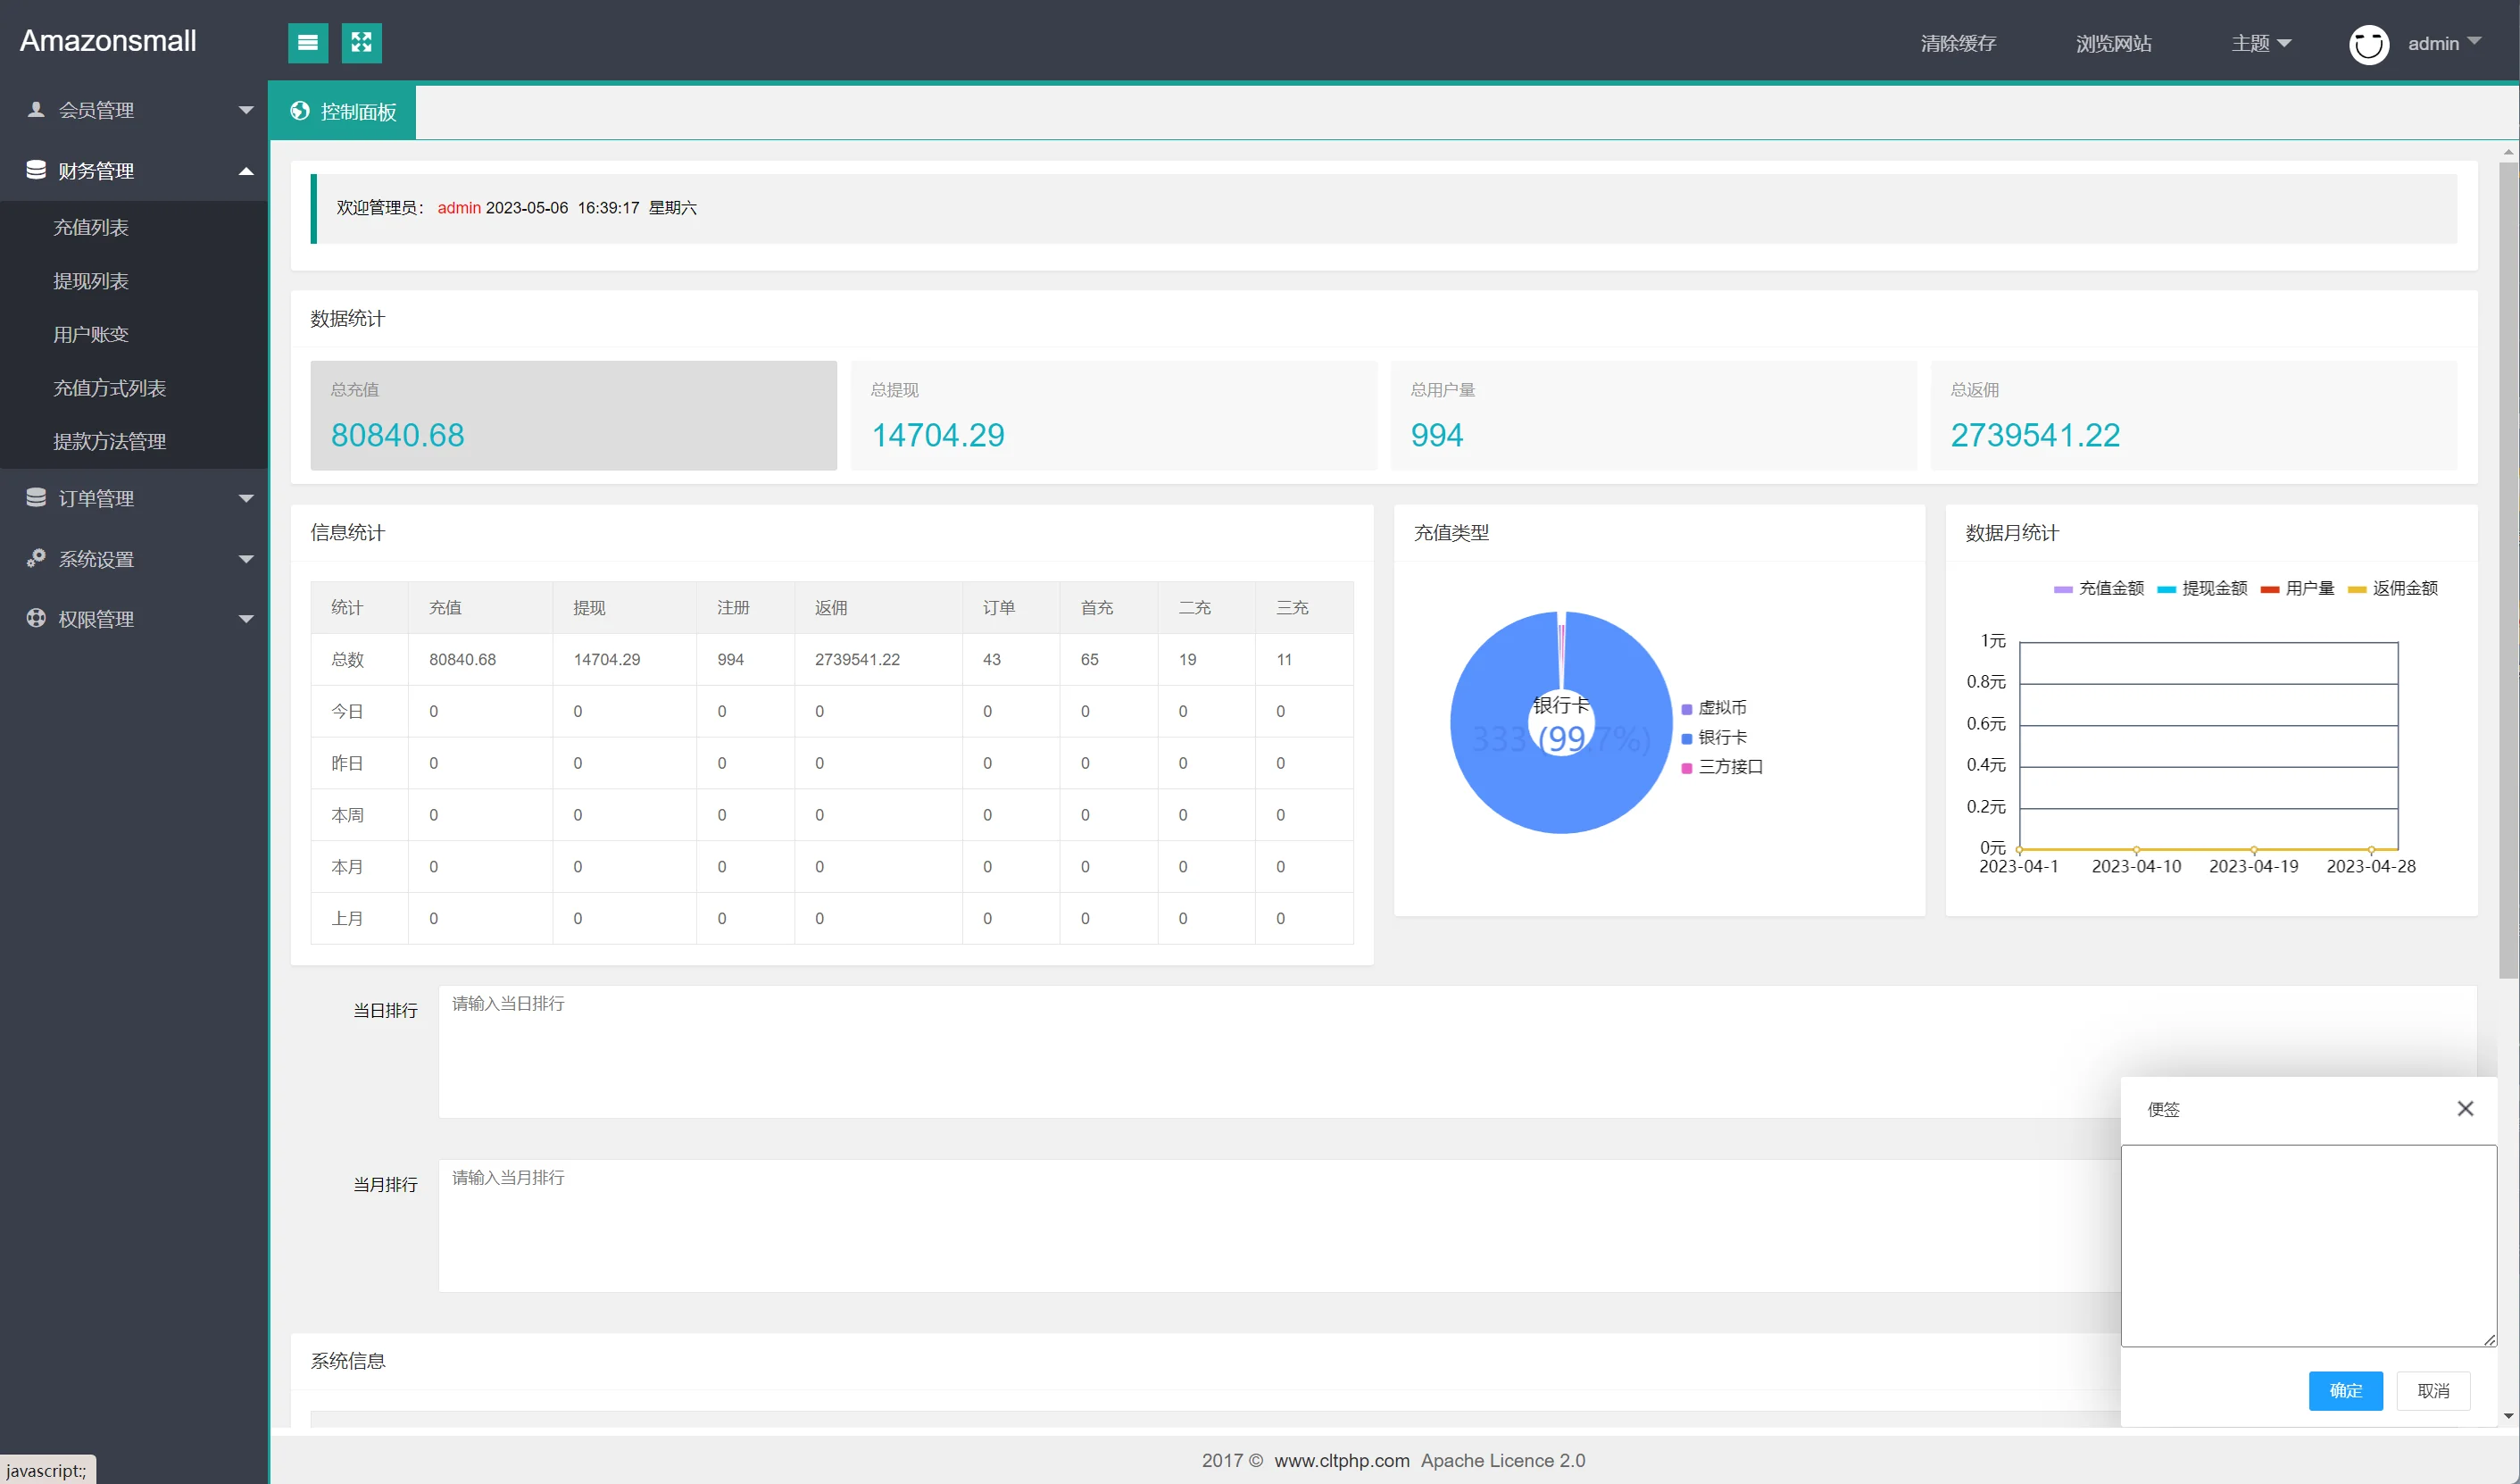This screenshot has width=2520, height=1484.
Task: Click the 清除缓存 link in header
Action: (x=1957, y=43)
